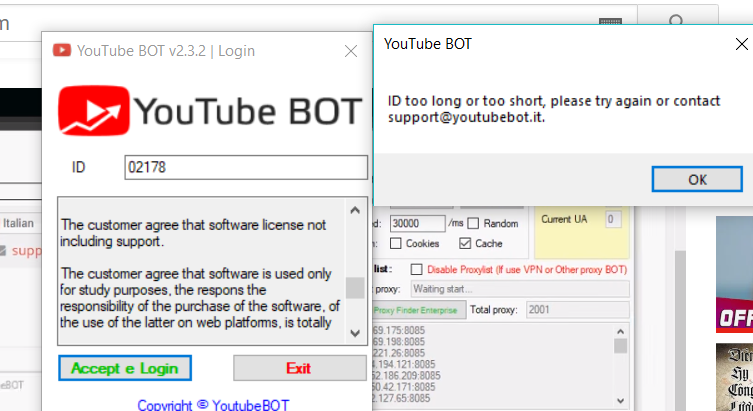This screenshot has width=753, height=411.
Task: Close the YouTube BOT Login window
Action: tap(351, 51)
